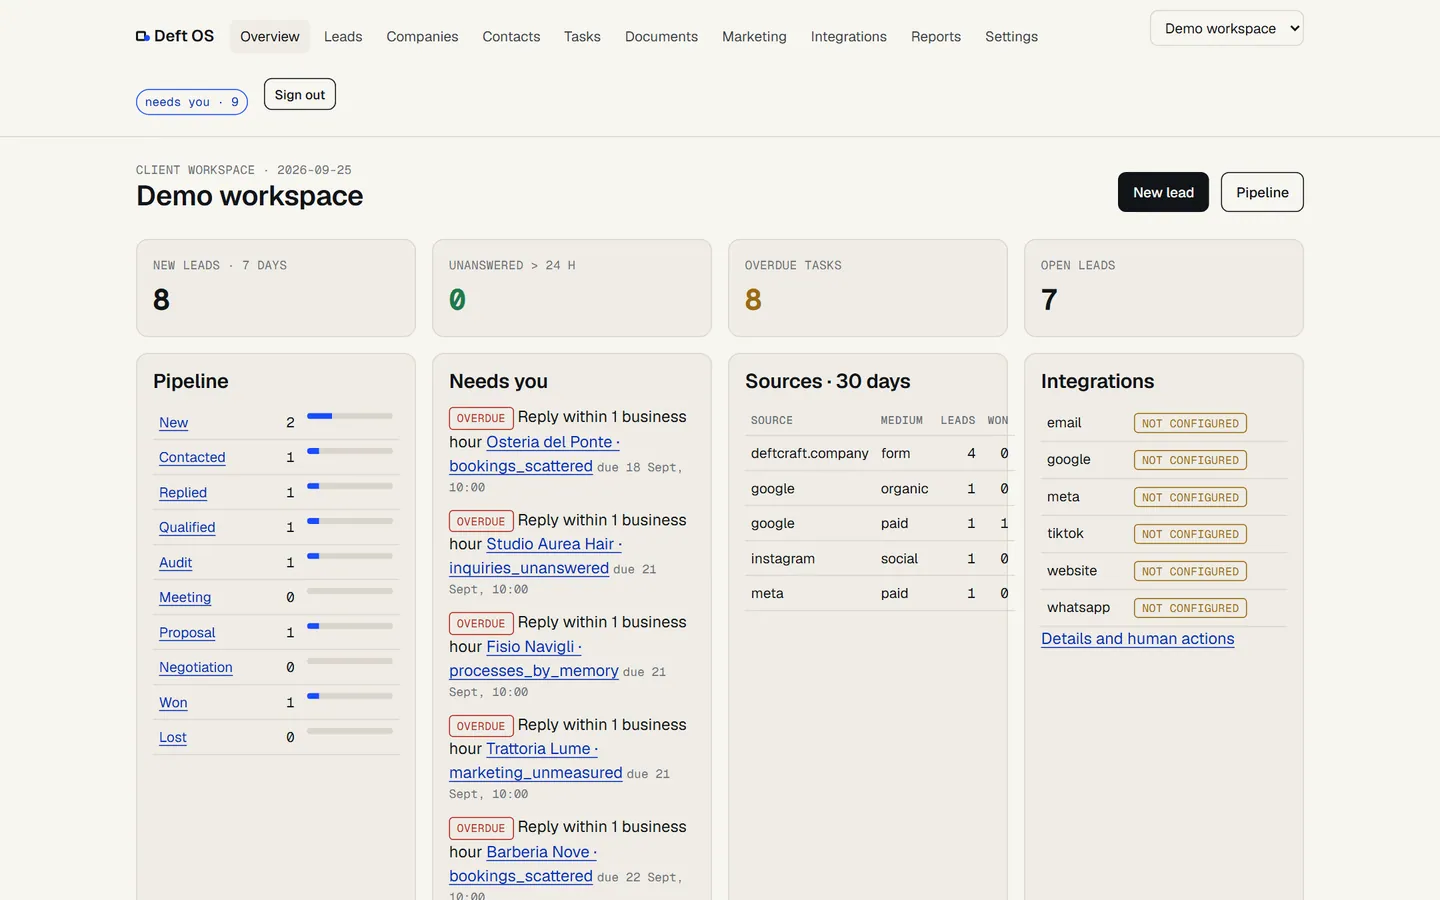This screenshot has width=1440, height=900.
Task: Open the Studio Aurea Hair lead link
Action: pos(554,544)
